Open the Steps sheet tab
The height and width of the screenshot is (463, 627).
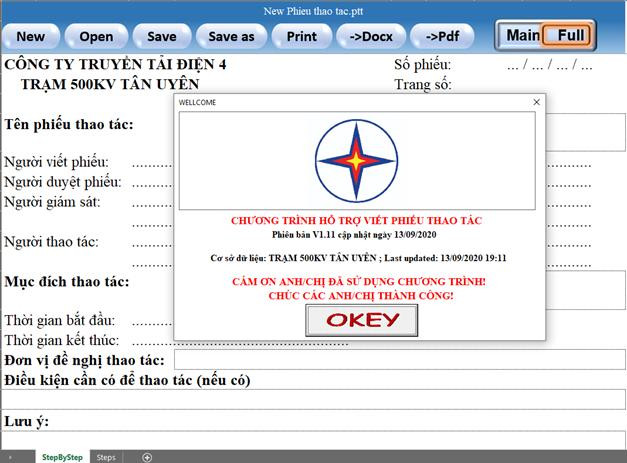(106, 457)
